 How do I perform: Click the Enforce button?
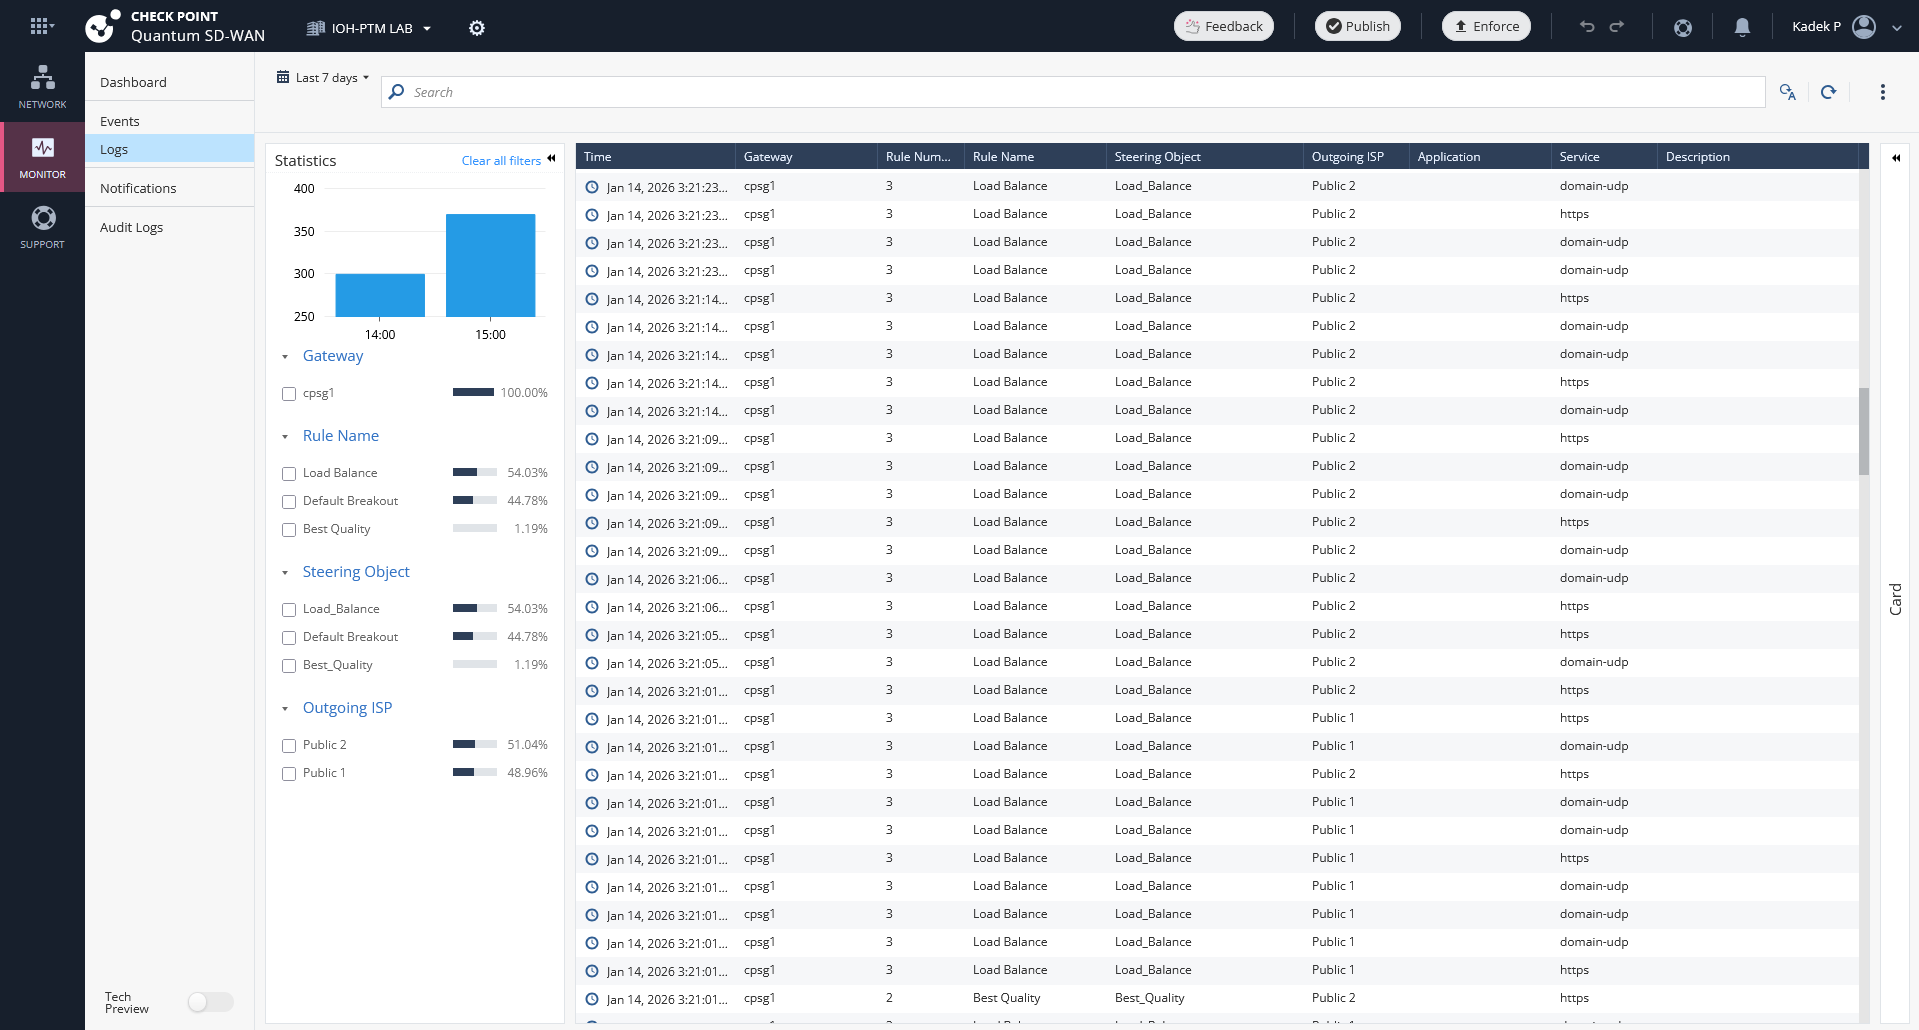[x=1486, y=27]
